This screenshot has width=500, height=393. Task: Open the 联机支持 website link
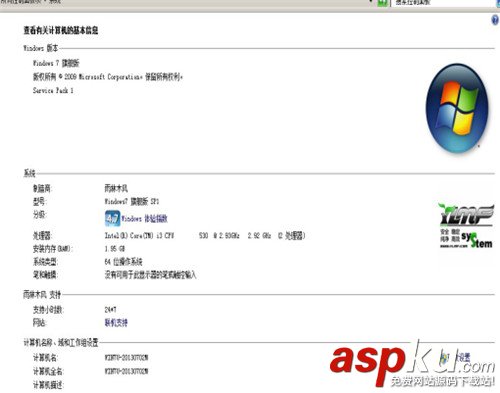coord(116,323)
